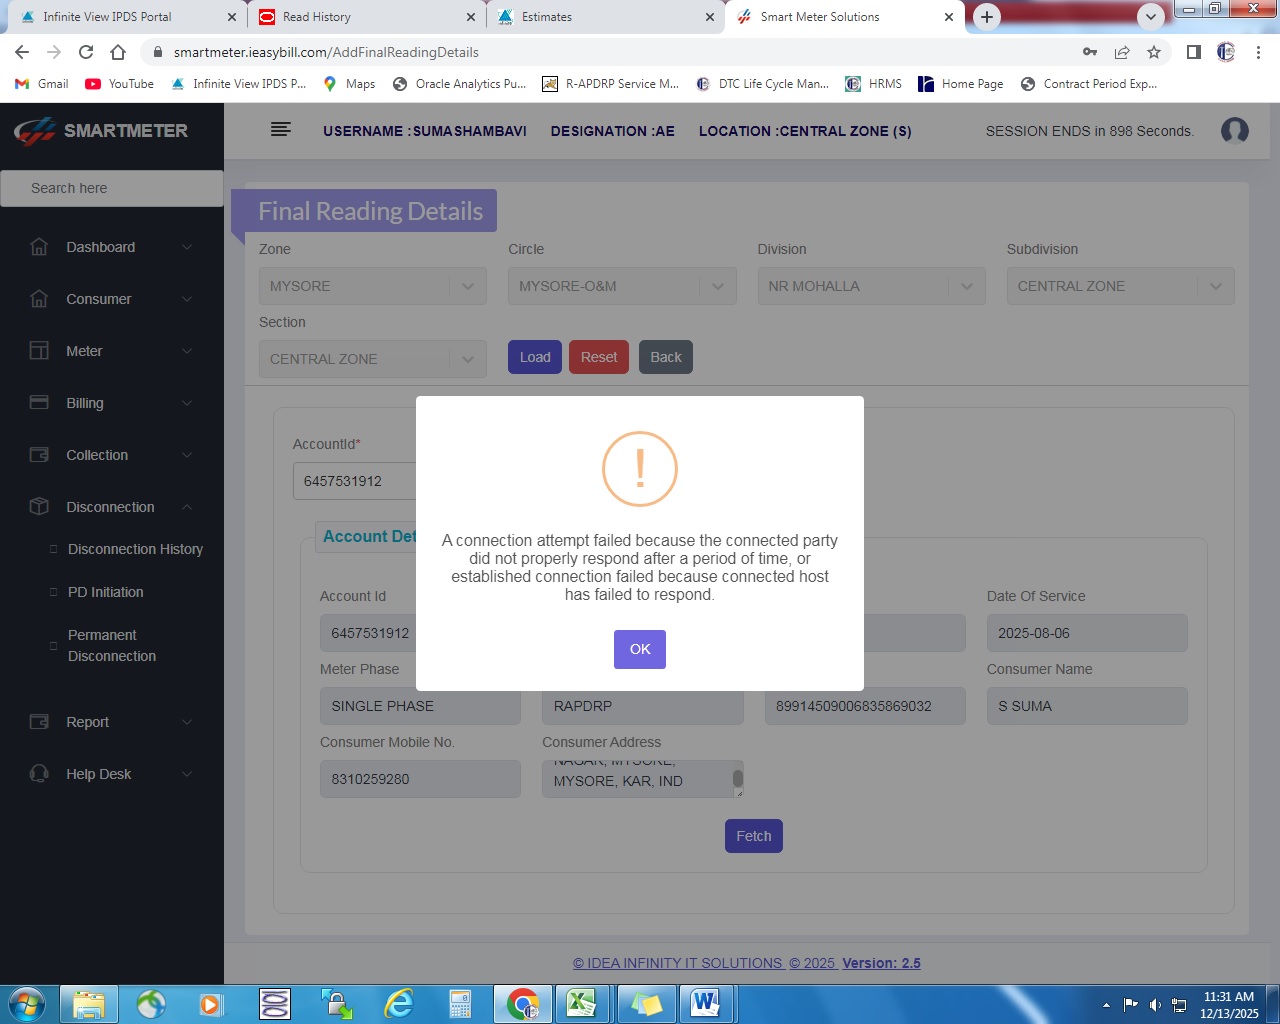This screenshot has height=1024, width=1280.
Task: Open the YouTube bookmark
Action: [x=120, y=84]
